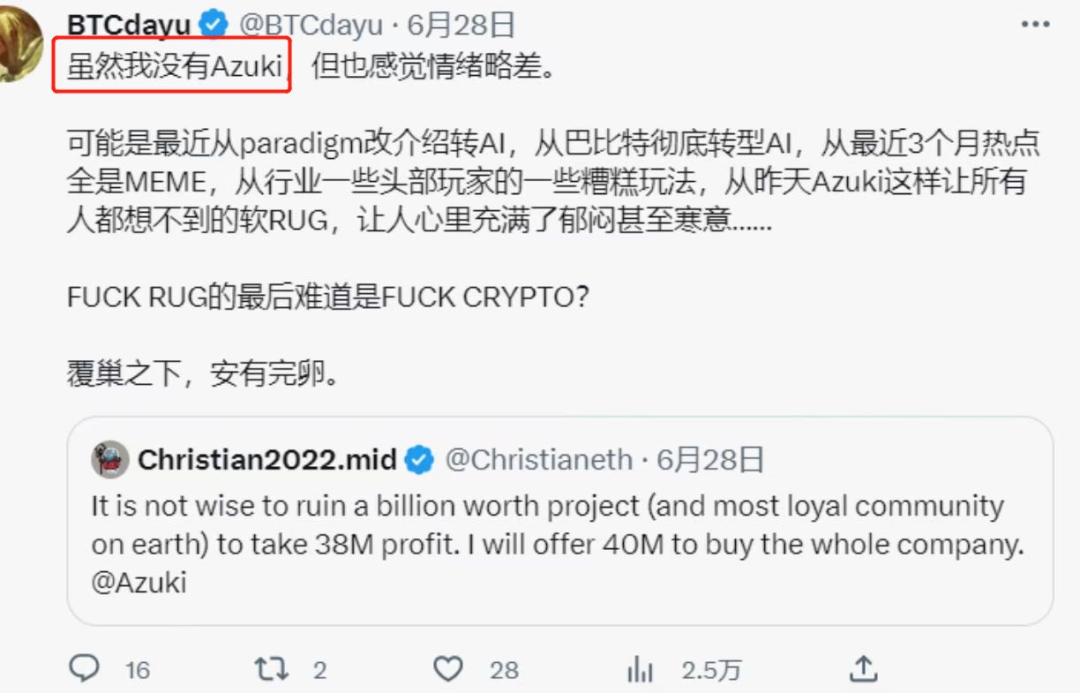Click the quoted tweet's 6月28日 date
1080x693 pixels.
pyautogui.click(x=710, y=459)
